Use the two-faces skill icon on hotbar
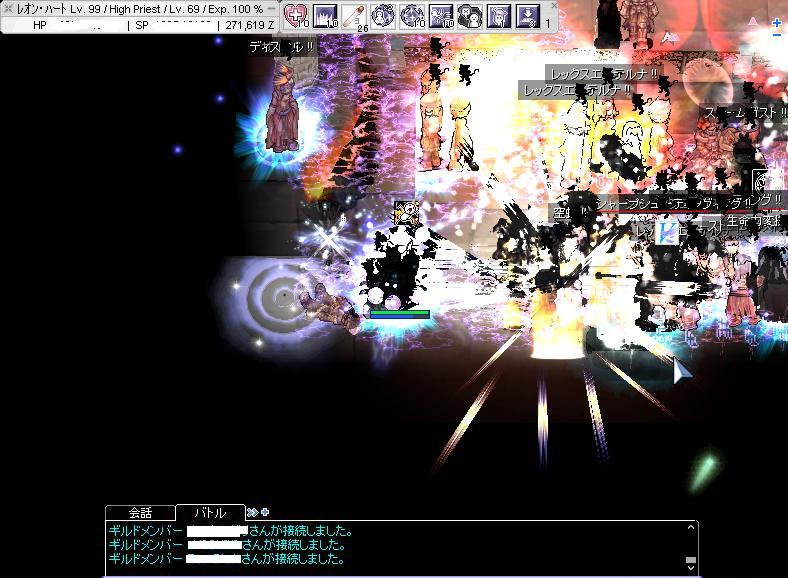This screenshot has height=578, width=788. point(470,16)
